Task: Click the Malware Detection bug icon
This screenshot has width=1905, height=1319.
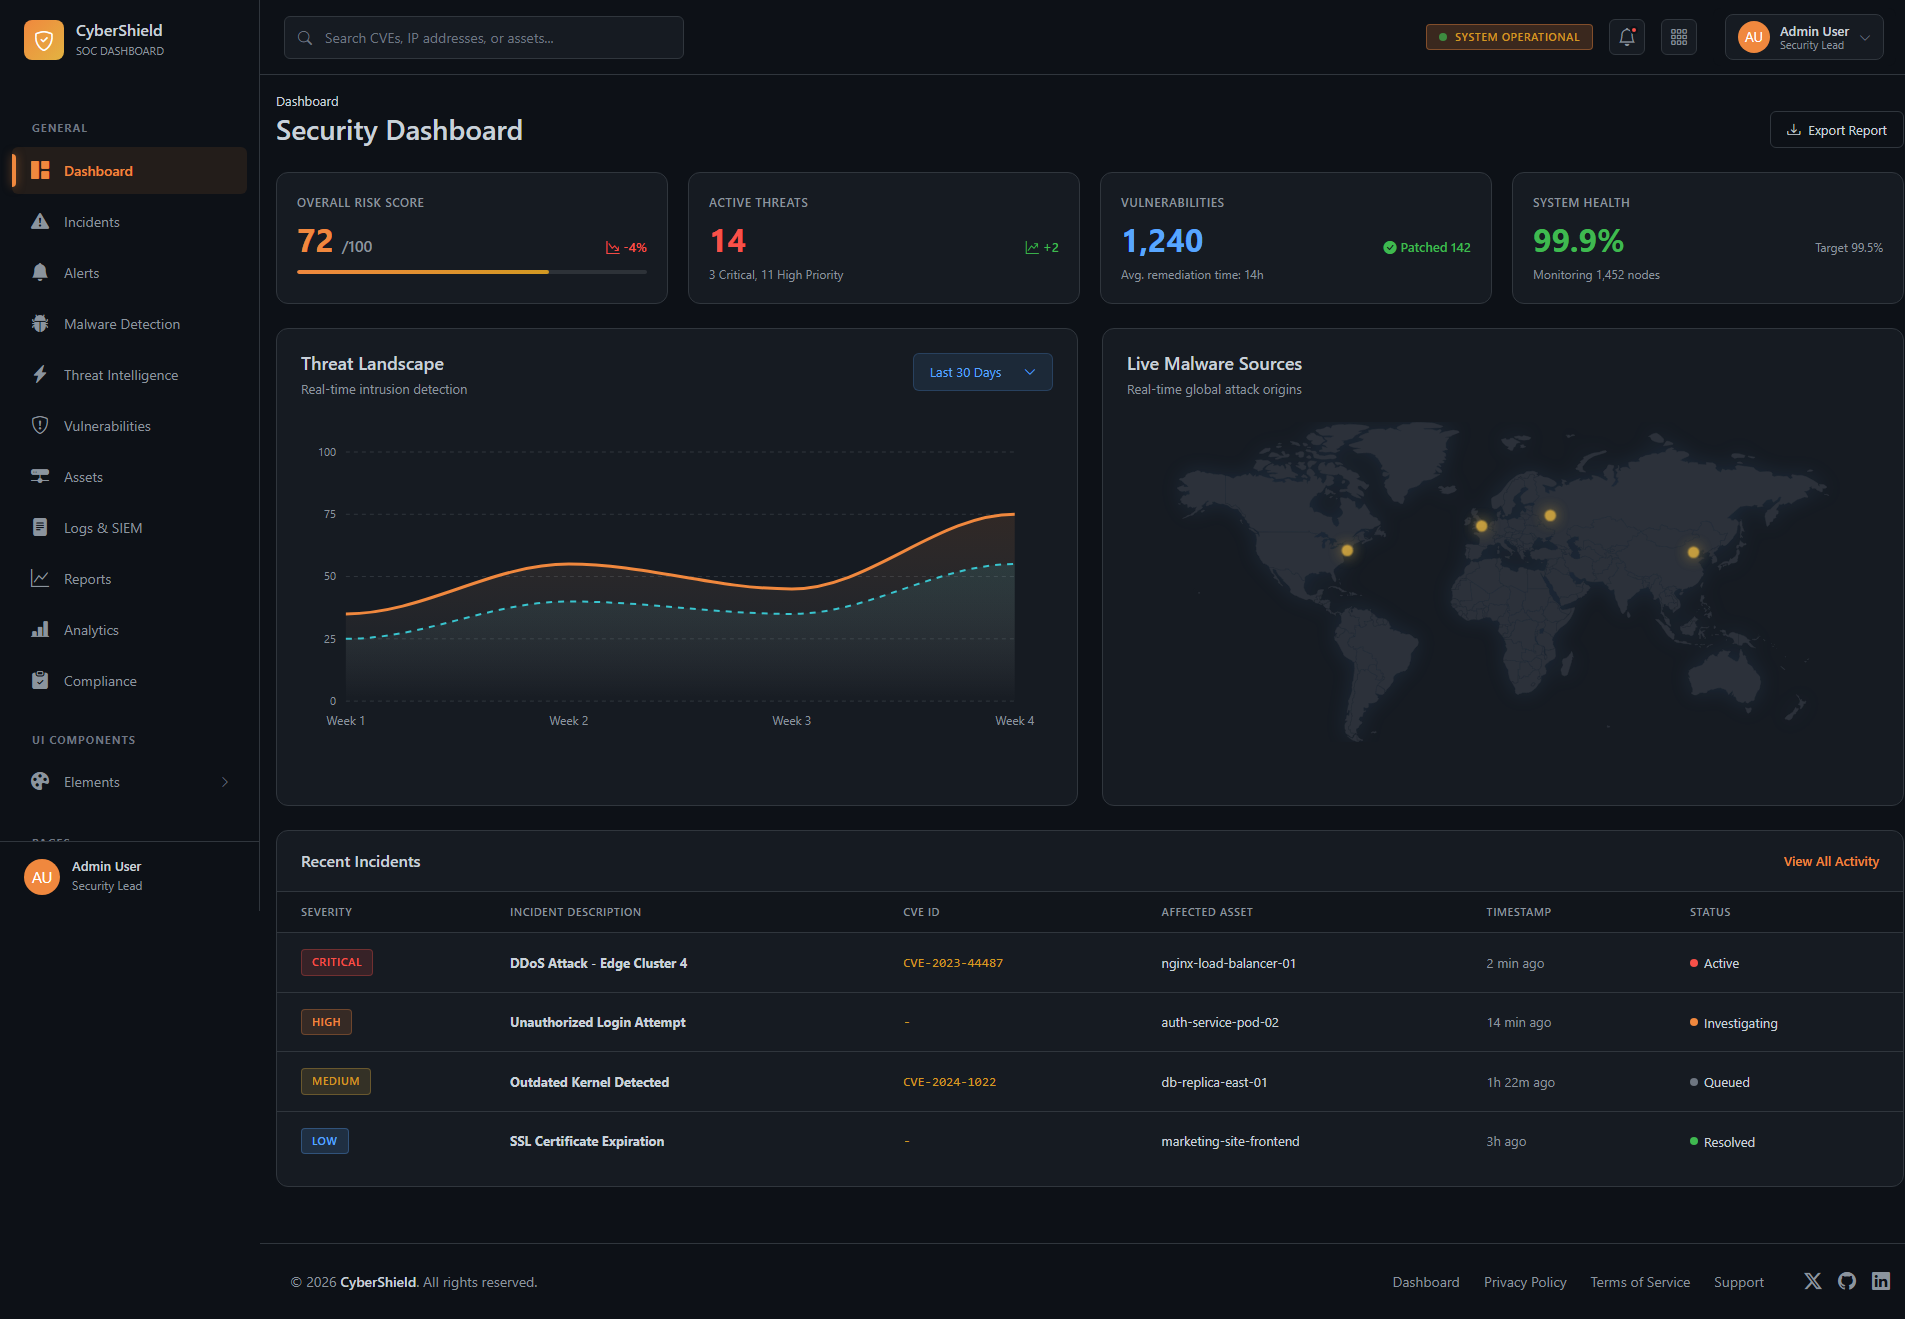Action: click(40, 324)
